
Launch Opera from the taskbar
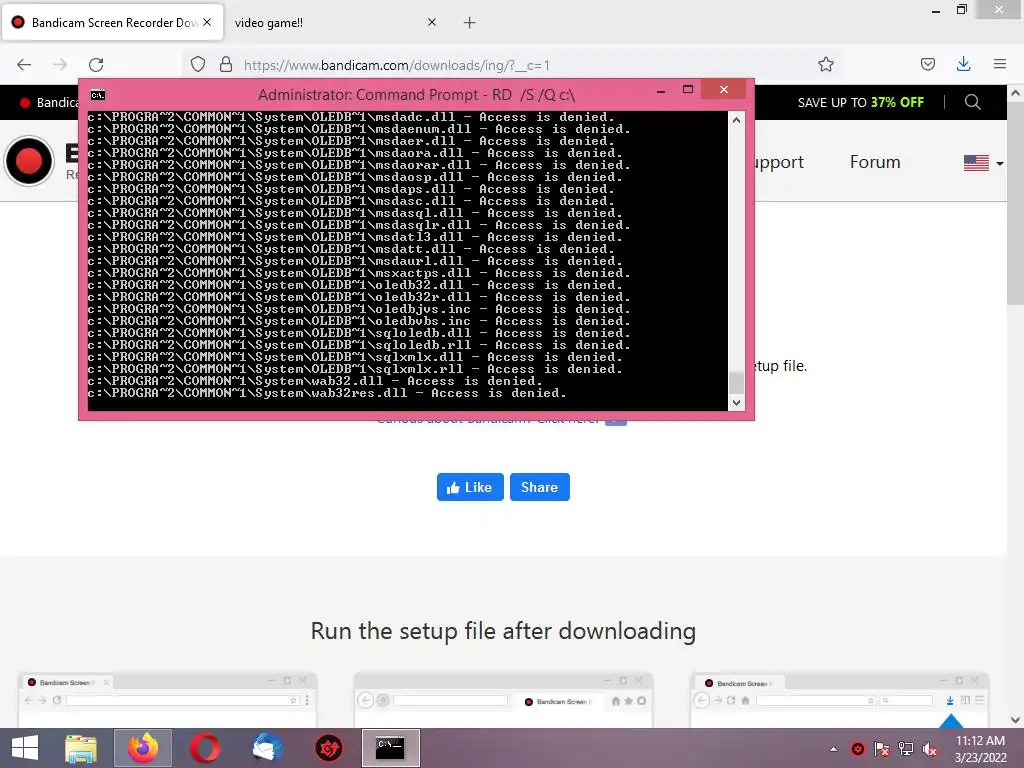tap(205, 748)
